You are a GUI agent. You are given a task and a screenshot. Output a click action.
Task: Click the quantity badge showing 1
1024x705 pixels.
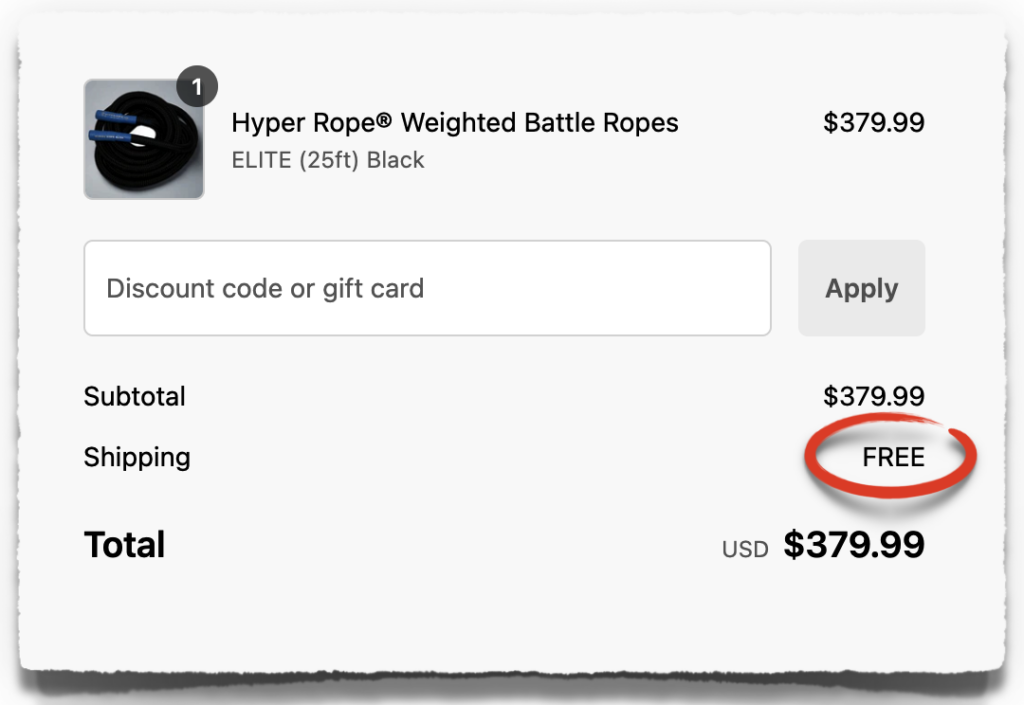coord(198,87)
